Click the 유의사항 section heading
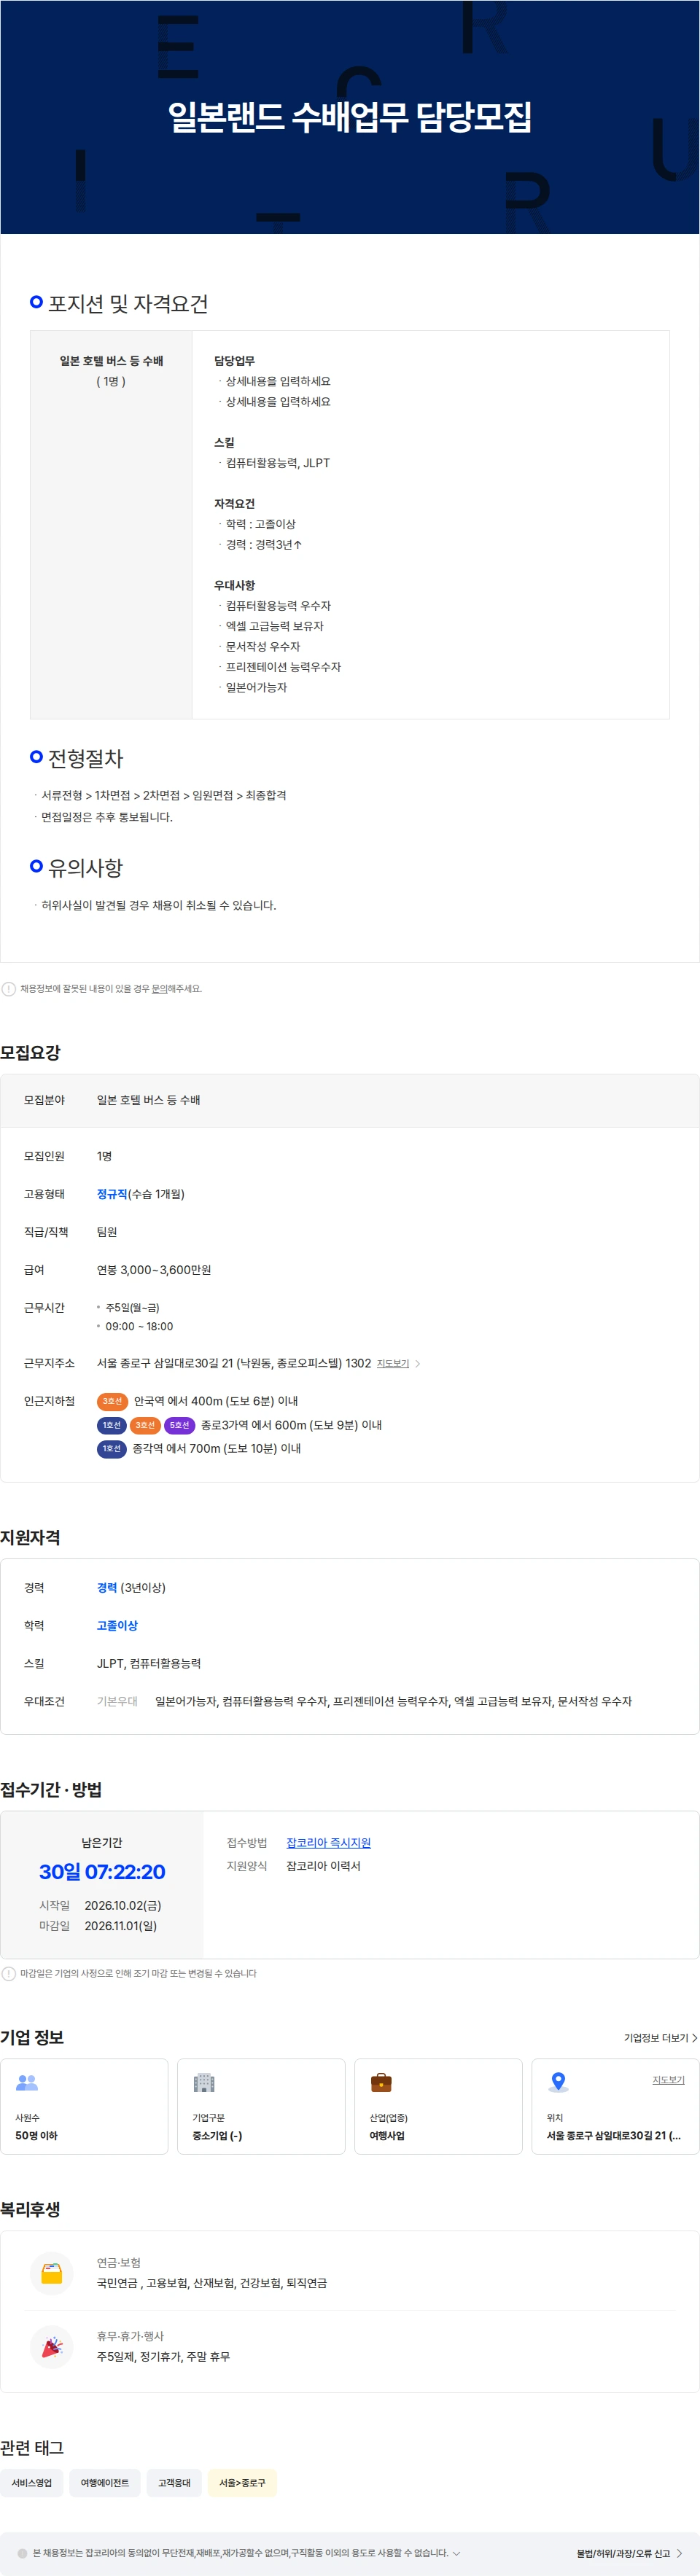This screenshot has width=700, height=2576. 86,868
